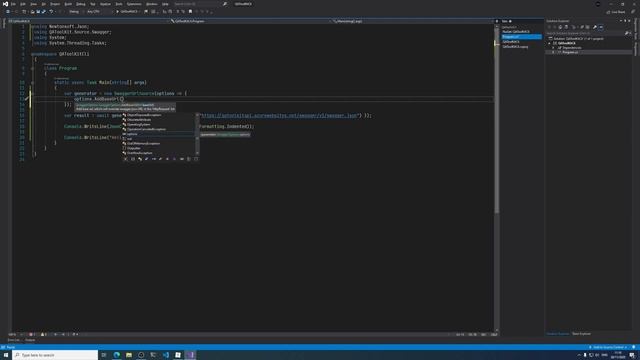Select the highlighted options IntelliSense entry
The height and width of the screenshot is (360, 640).
pyautogui.click(x=158, y=134)
